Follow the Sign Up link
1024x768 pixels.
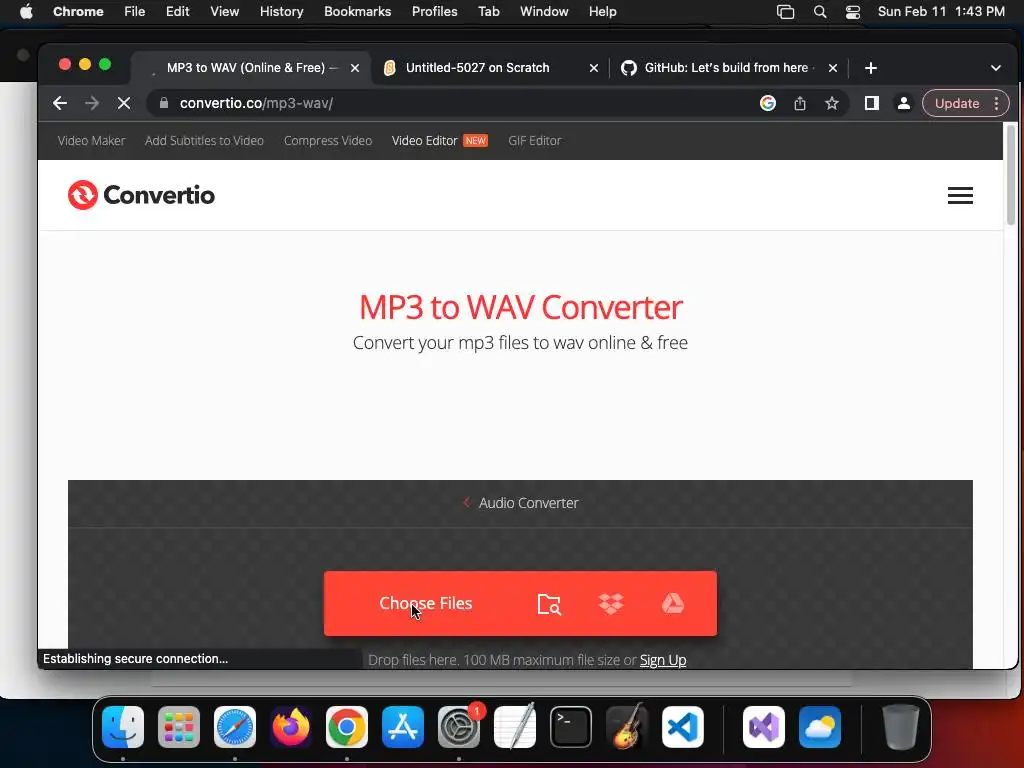click(x=663, y=660)
